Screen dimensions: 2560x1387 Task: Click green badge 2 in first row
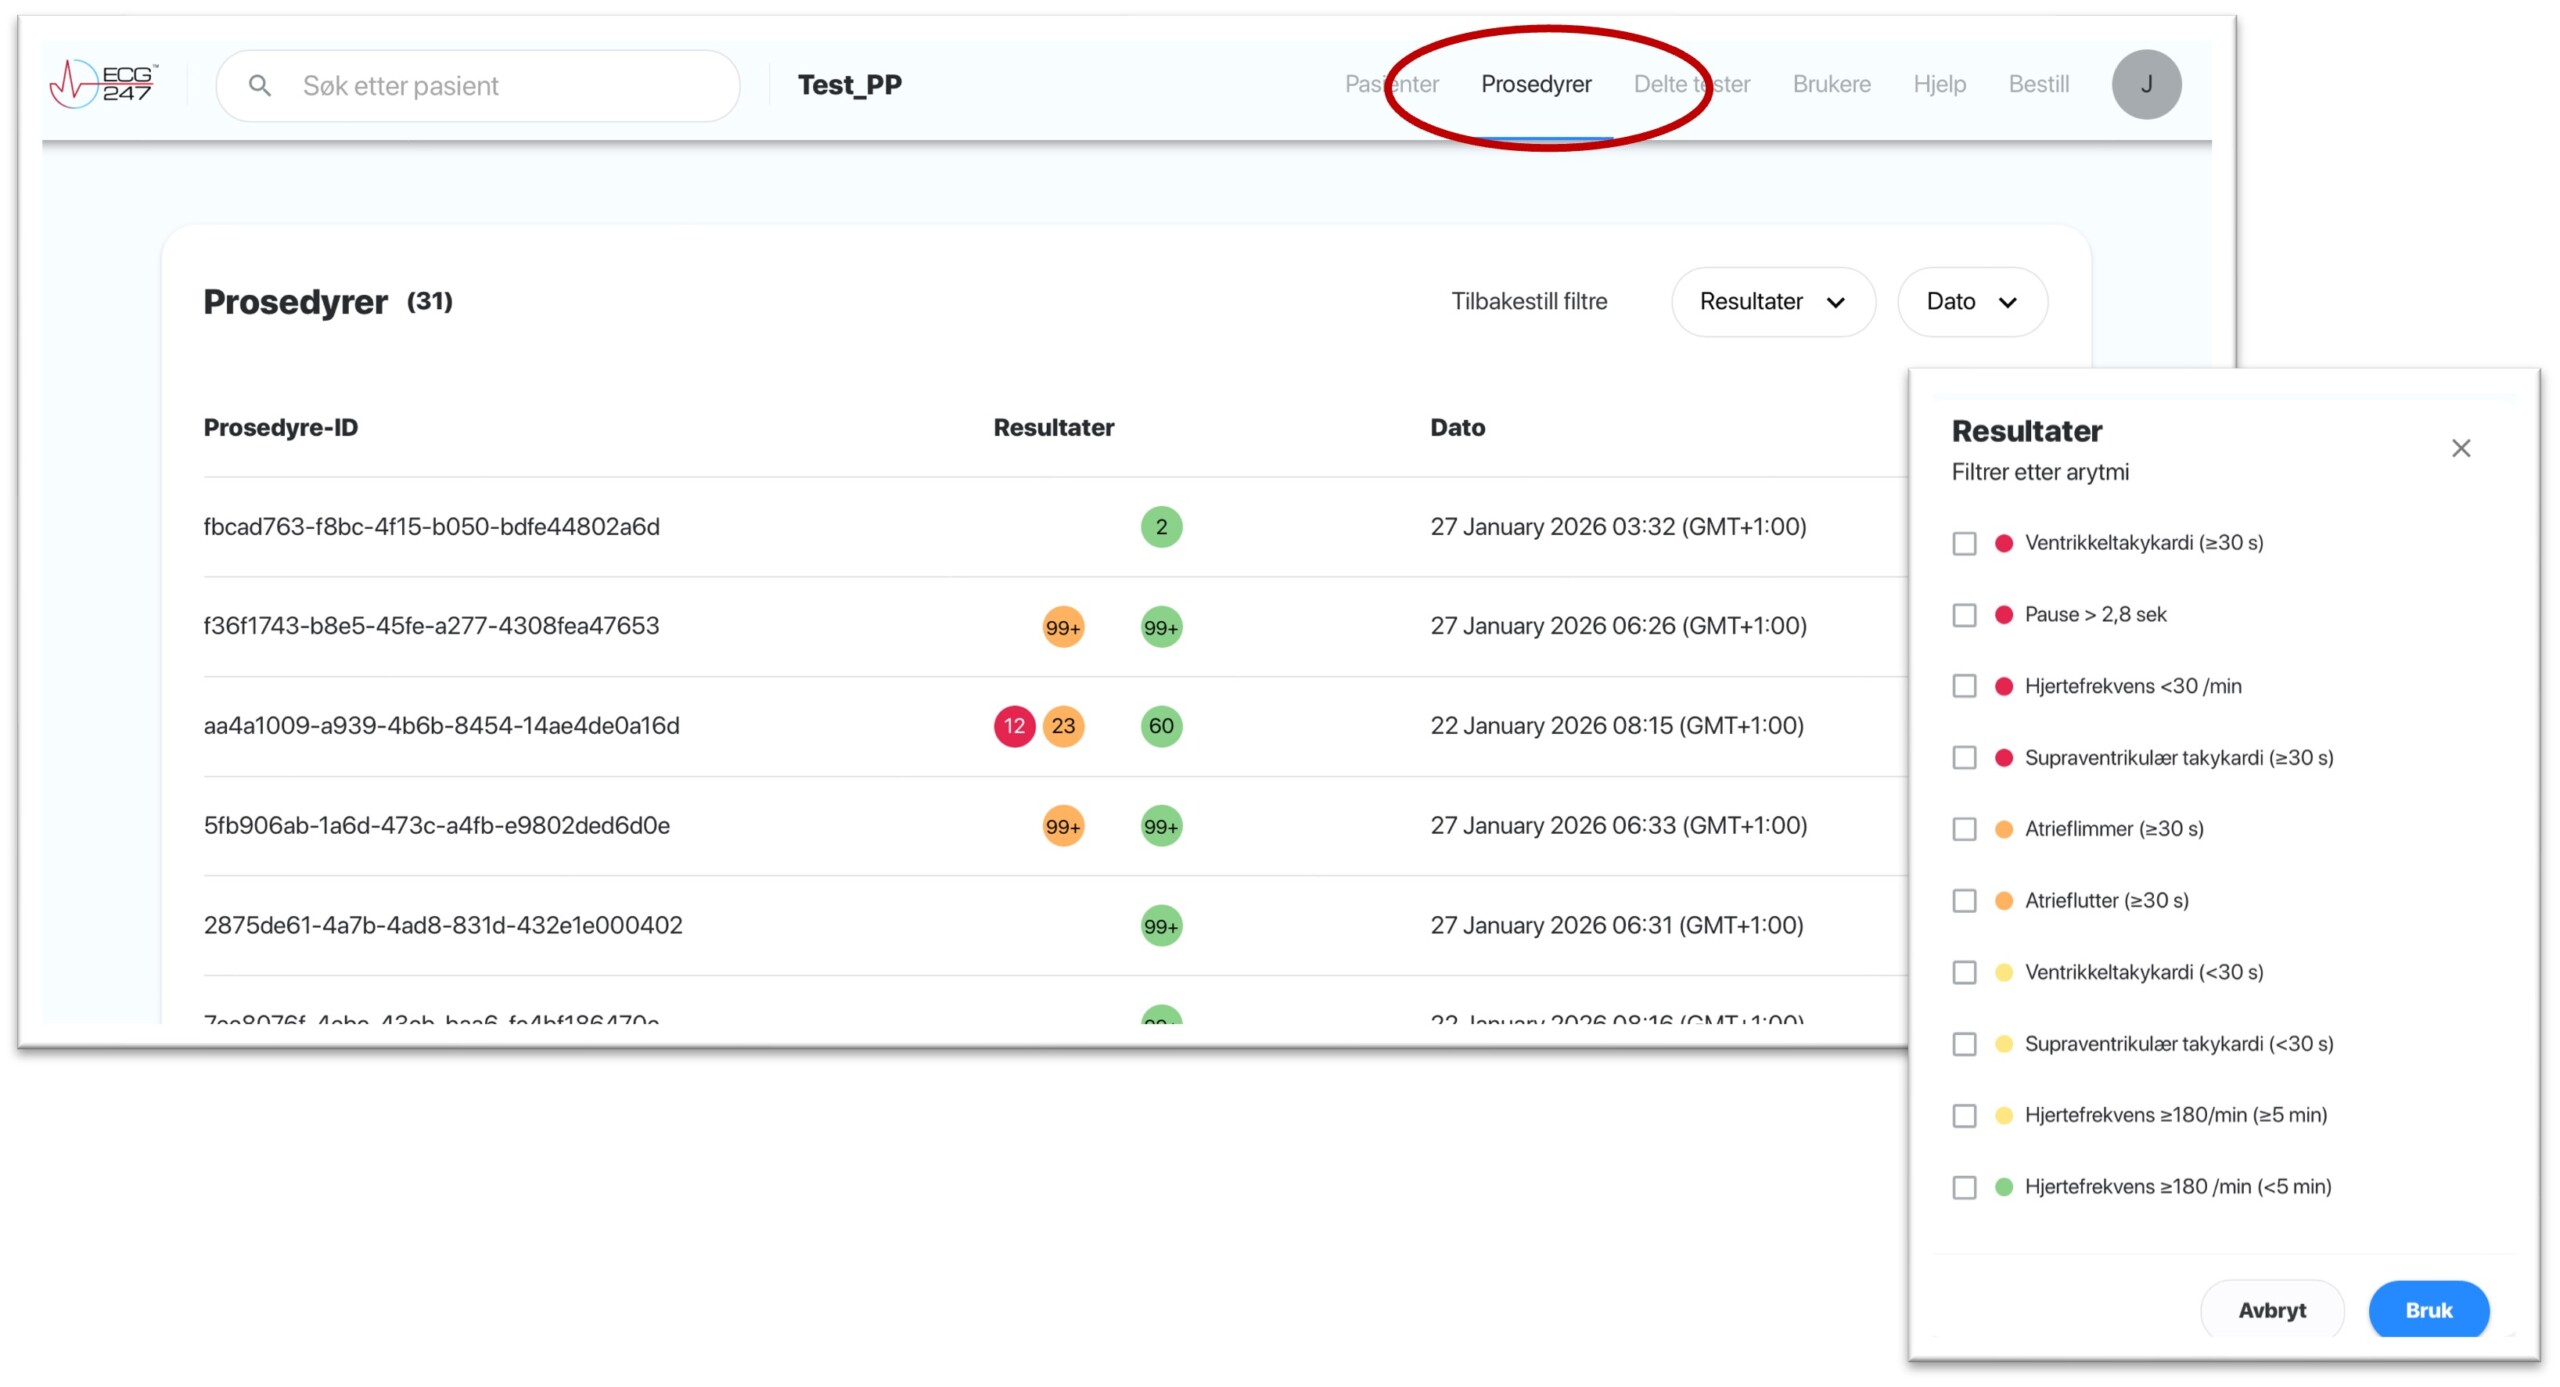tap(1161, 527)
